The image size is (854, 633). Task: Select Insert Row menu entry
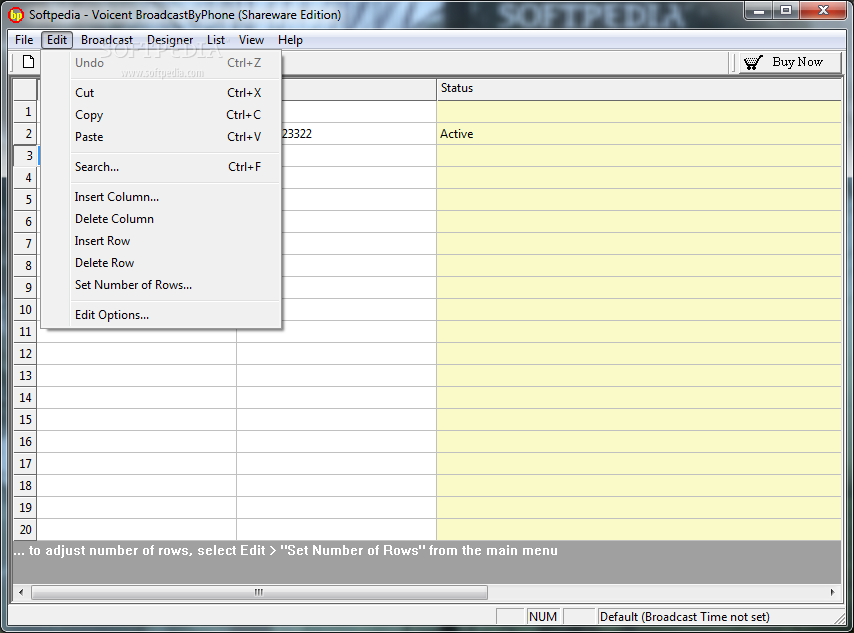click(161, 241)
